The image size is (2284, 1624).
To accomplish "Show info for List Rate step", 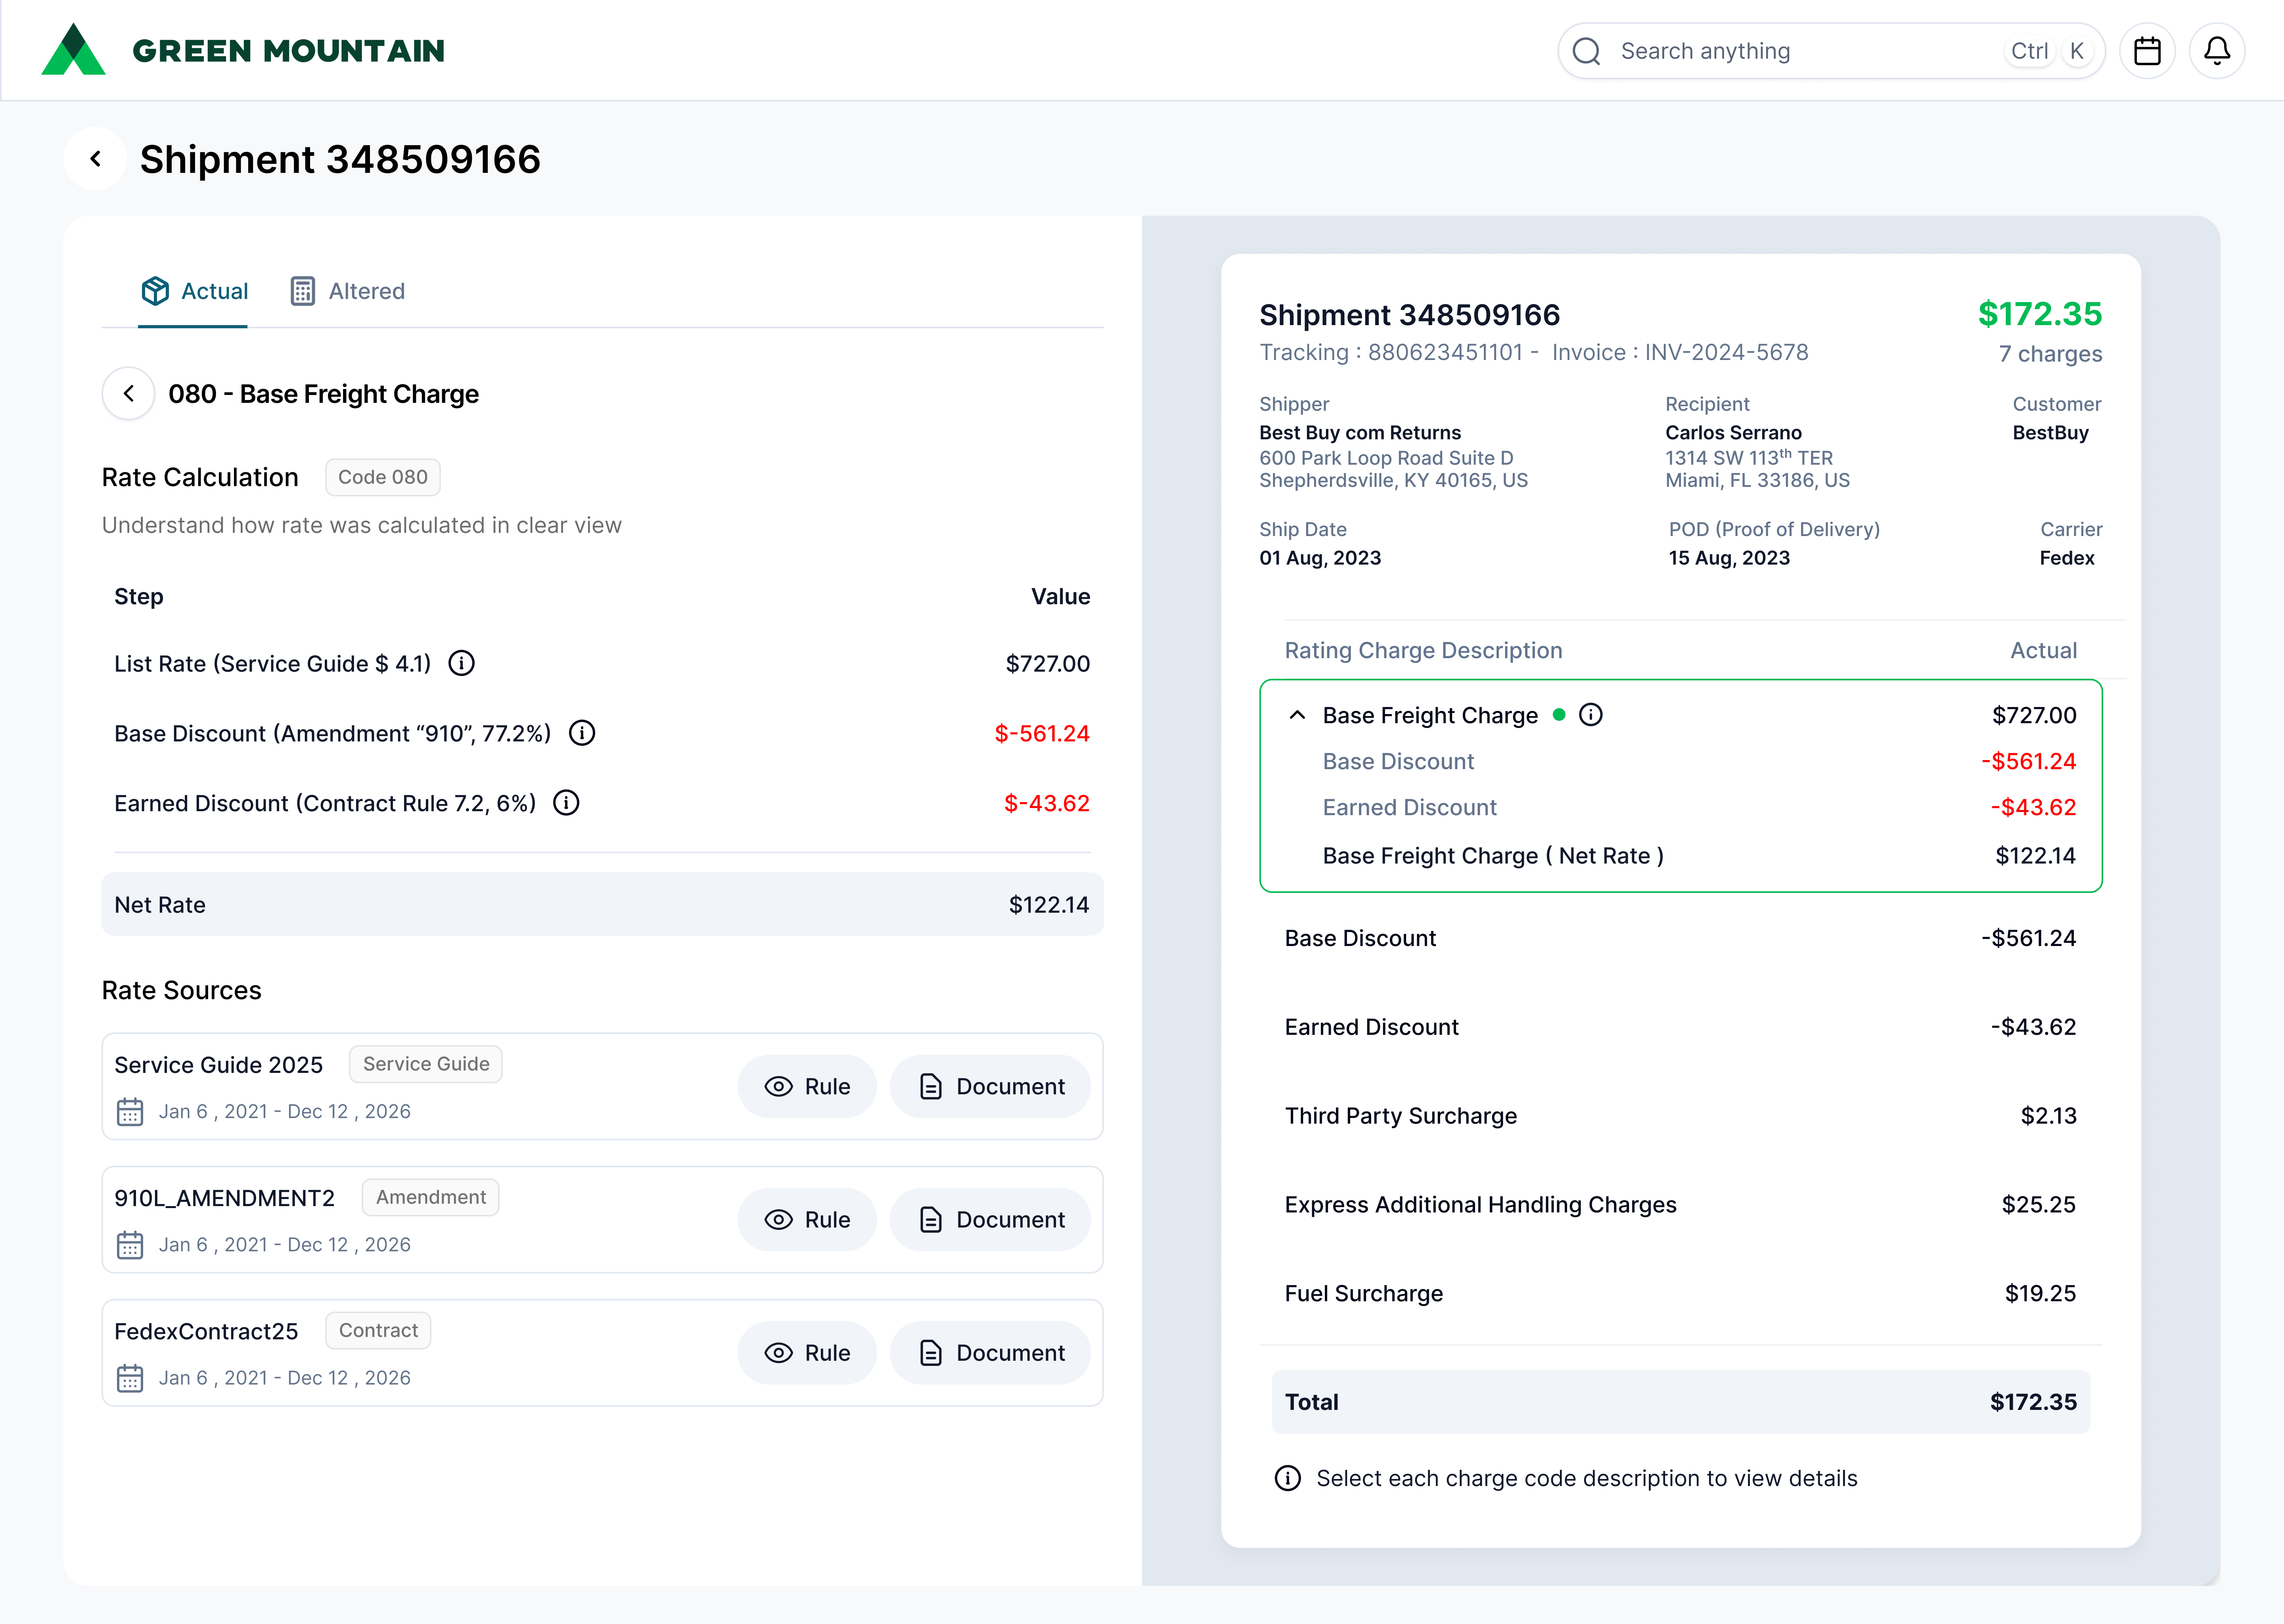I will [x=461, y=663].
